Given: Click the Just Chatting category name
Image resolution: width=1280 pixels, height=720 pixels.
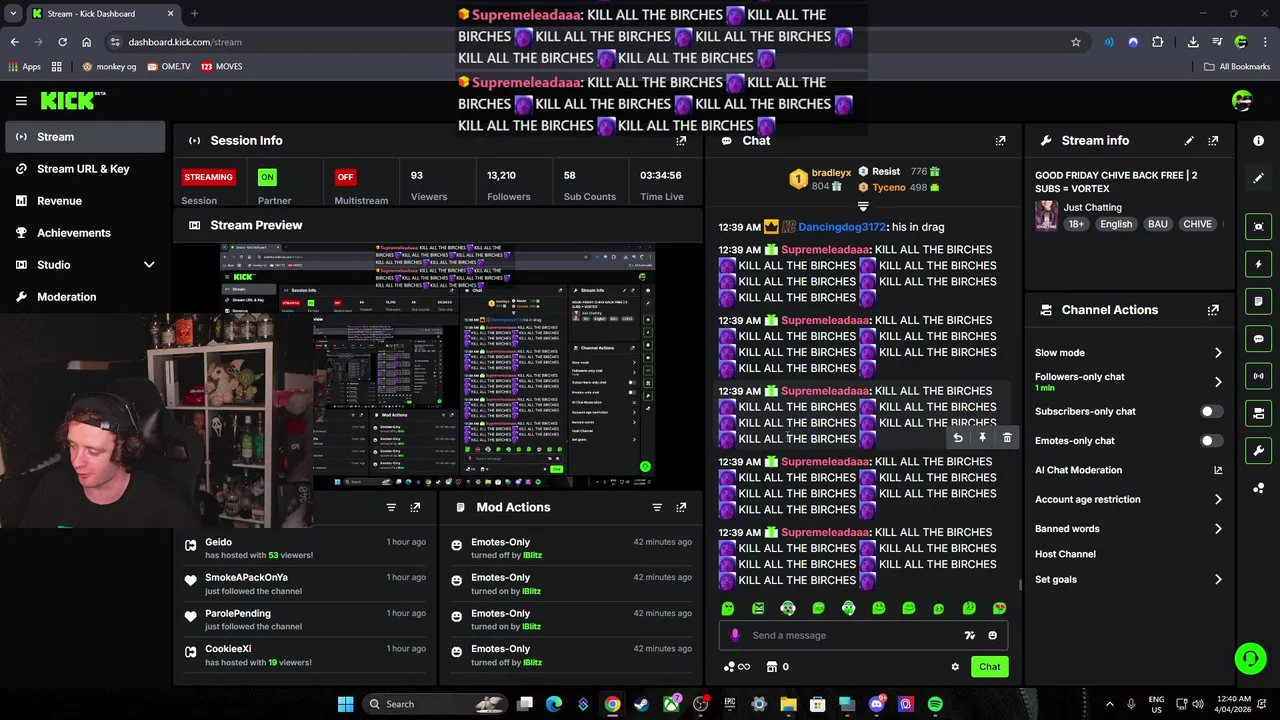Looking at the screenshot, I should pos(1092,208).
